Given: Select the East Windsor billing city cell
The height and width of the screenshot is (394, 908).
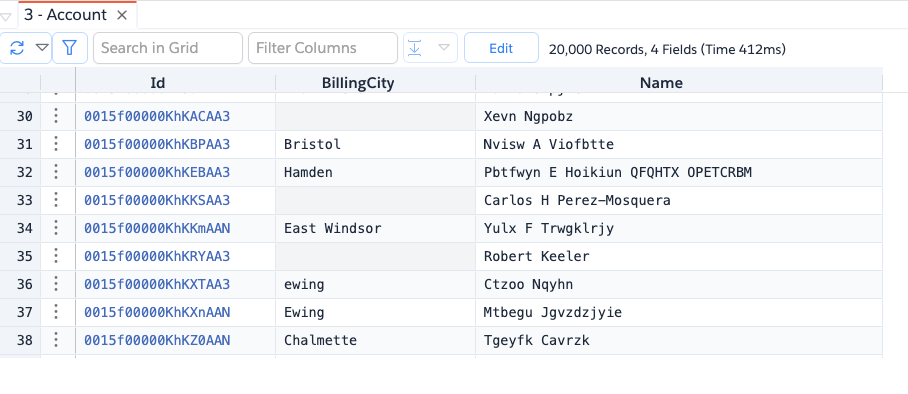Looking at the screenshot, I should coord(375,228).
